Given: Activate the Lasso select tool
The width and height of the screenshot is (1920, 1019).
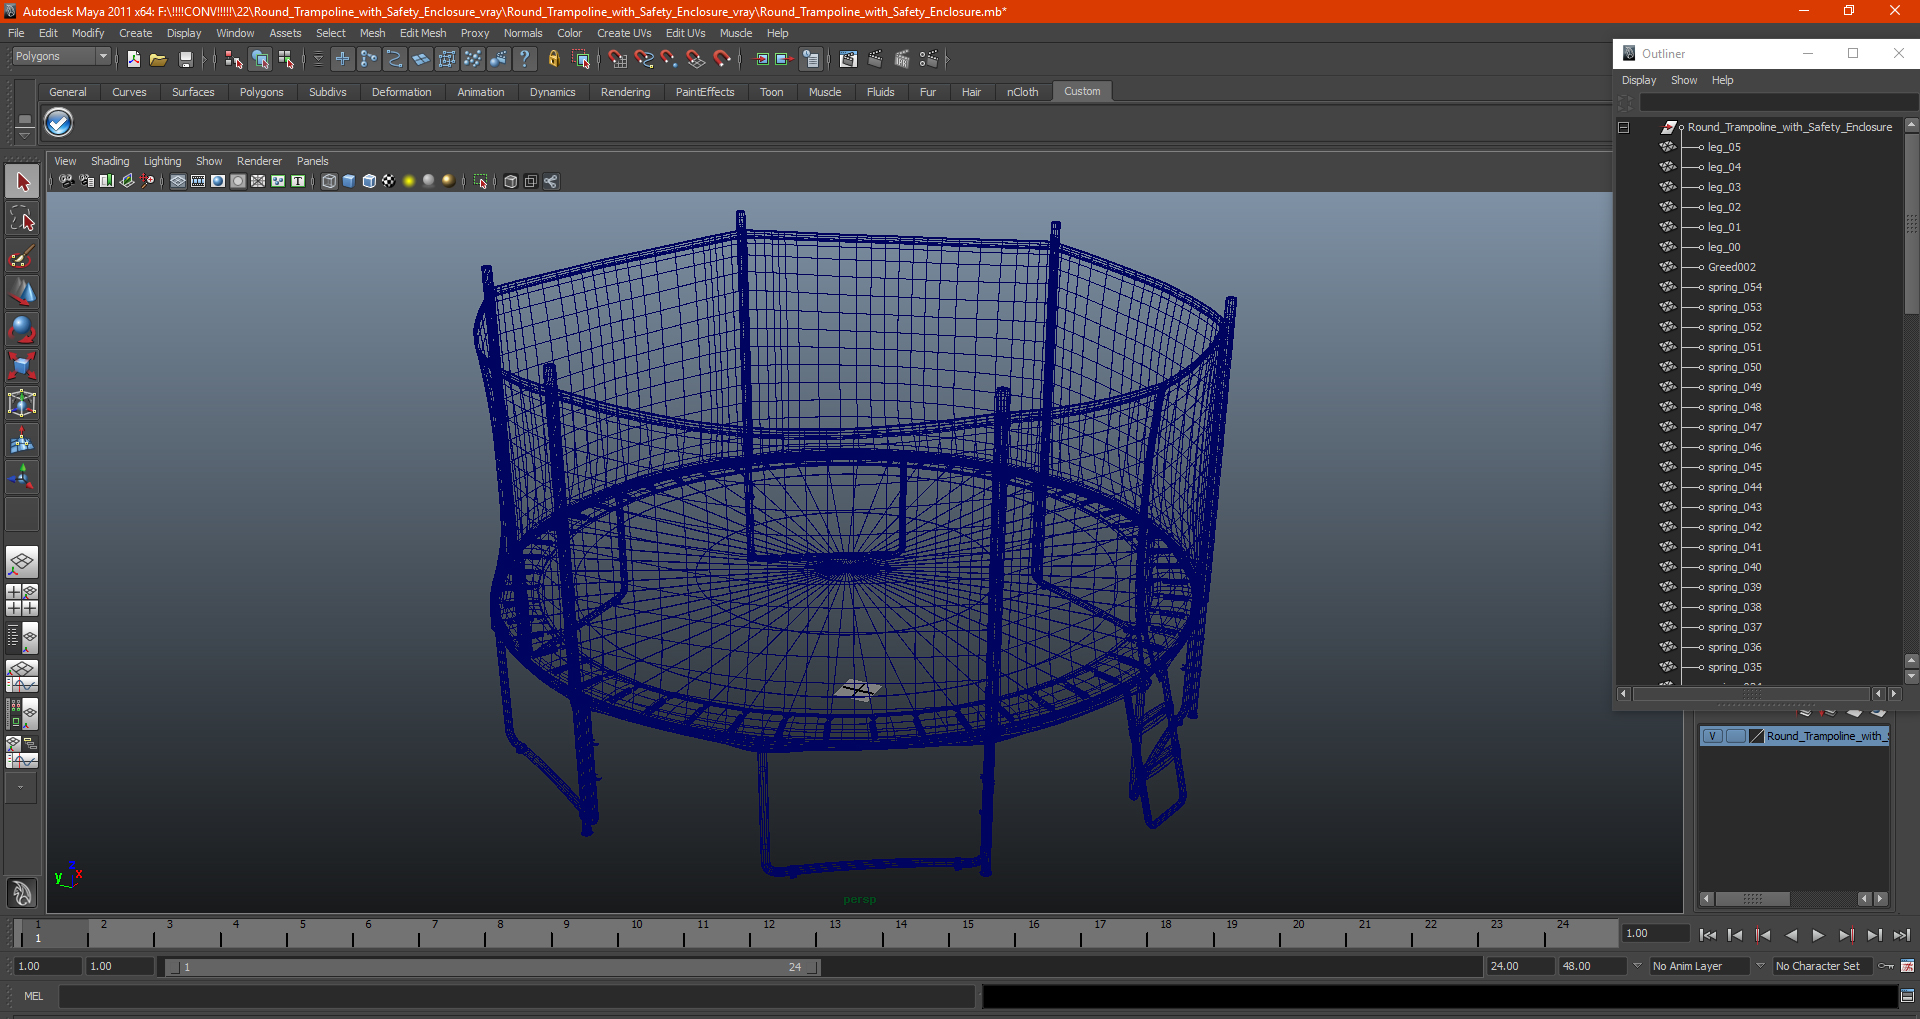Looking at the screenshot, I should pos(22,219).
